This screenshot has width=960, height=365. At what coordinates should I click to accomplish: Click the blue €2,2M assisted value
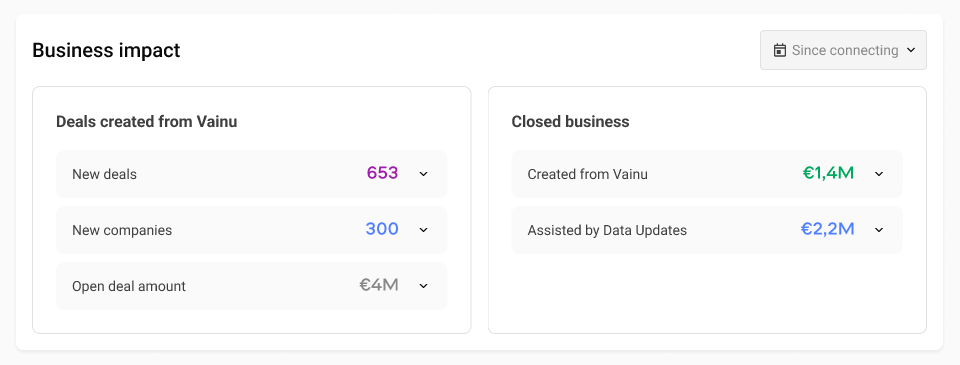828,229
